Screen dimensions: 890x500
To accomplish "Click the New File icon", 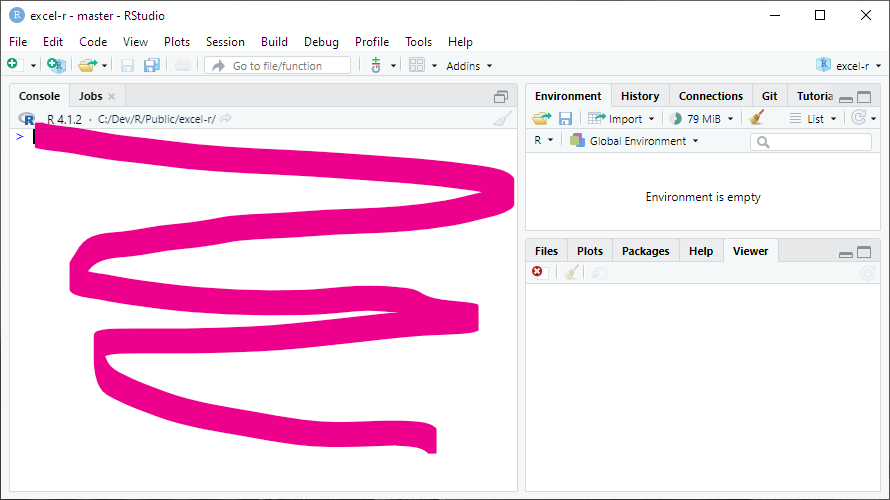I will (x=14, y=65).
